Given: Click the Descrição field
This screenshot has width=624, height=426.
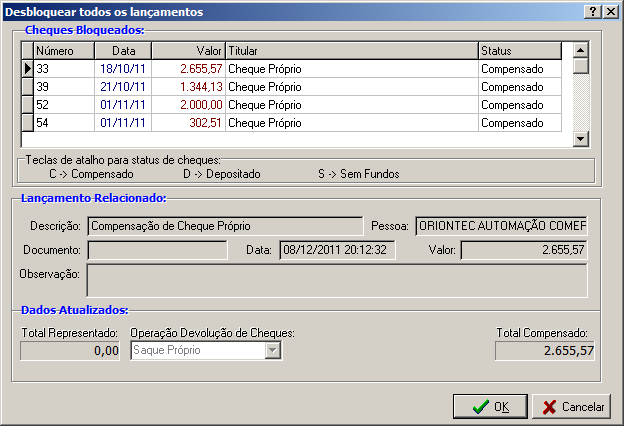Looking at the screenshot, I should pos(225,225).
